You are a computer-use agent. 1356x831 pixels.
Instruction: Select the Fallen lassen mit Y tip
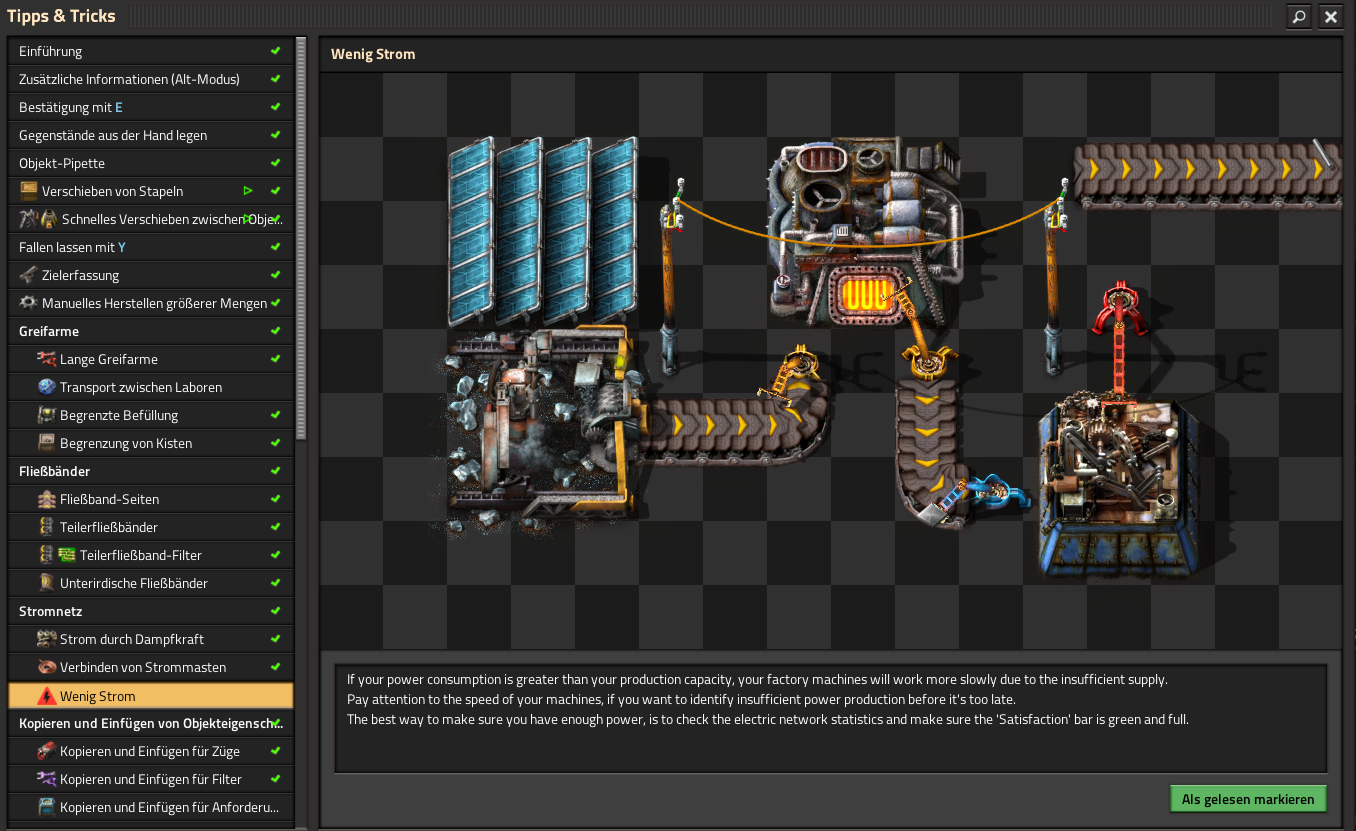151,247
